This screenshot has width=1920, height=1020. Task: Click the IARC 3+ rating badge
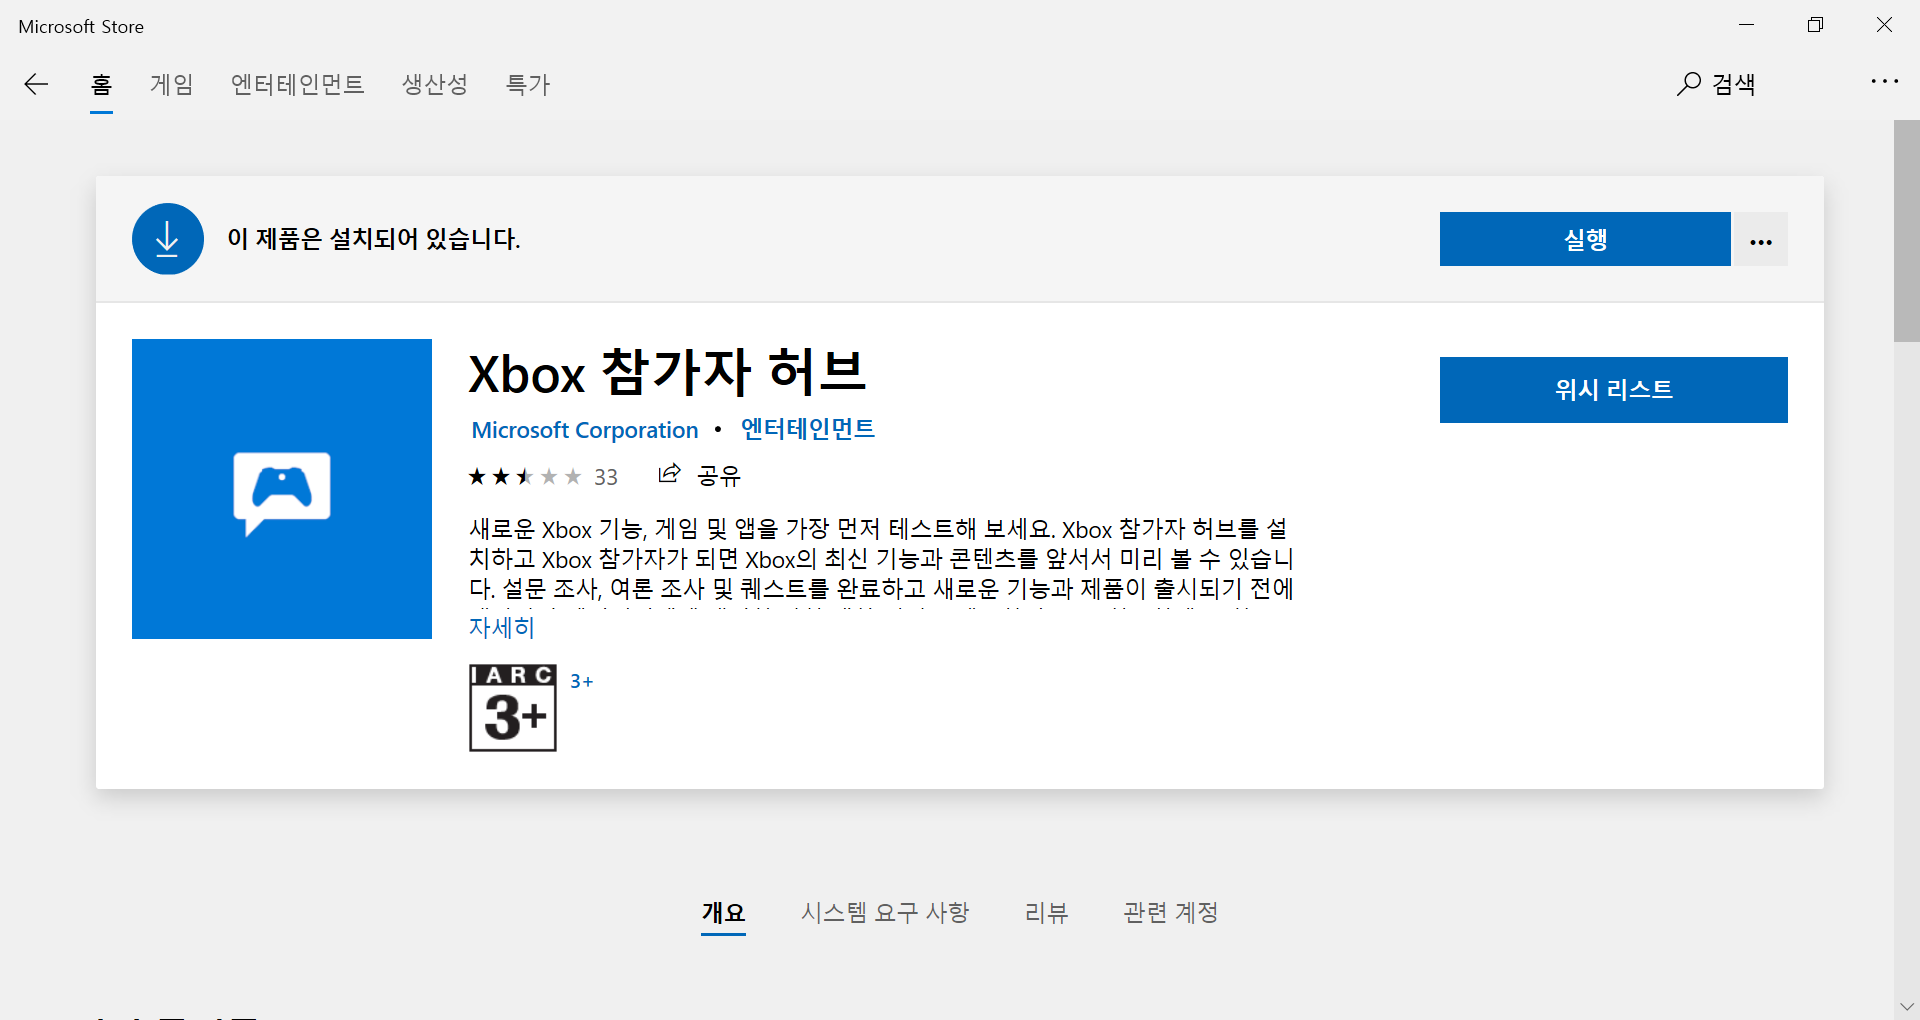[513, 708]
